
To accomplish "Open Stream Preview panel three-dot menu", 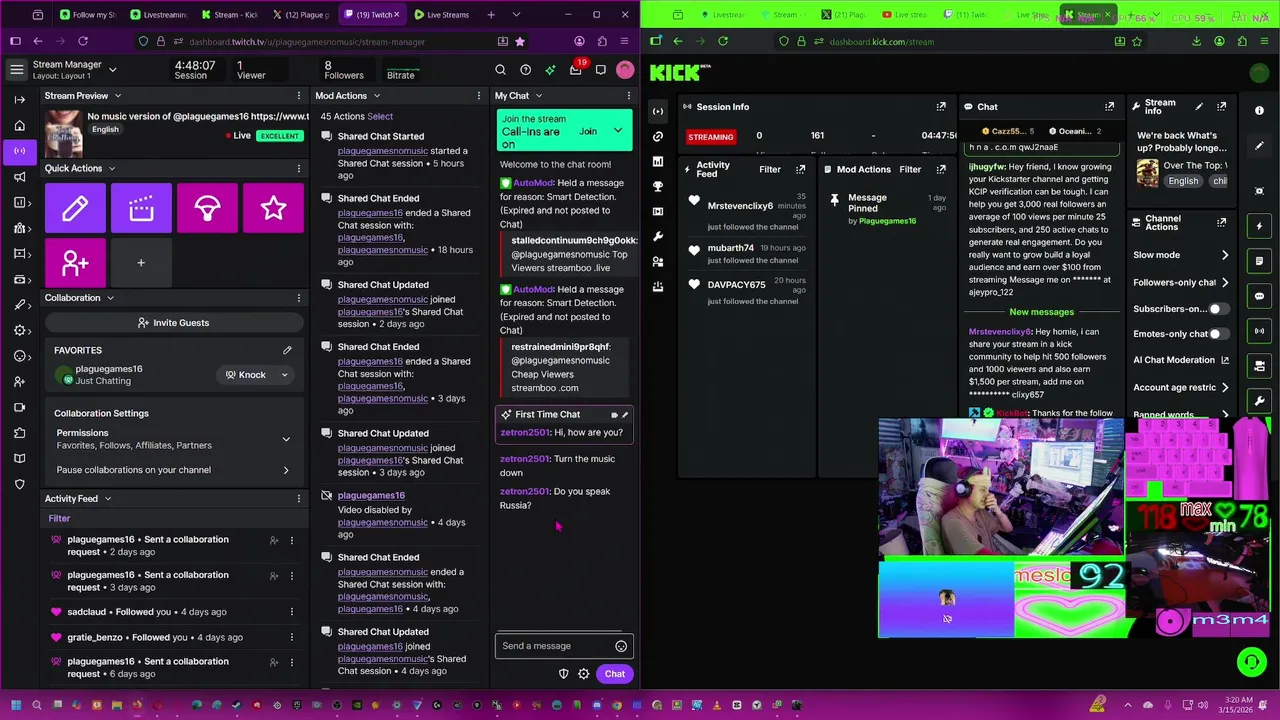I will pos(298,96).
